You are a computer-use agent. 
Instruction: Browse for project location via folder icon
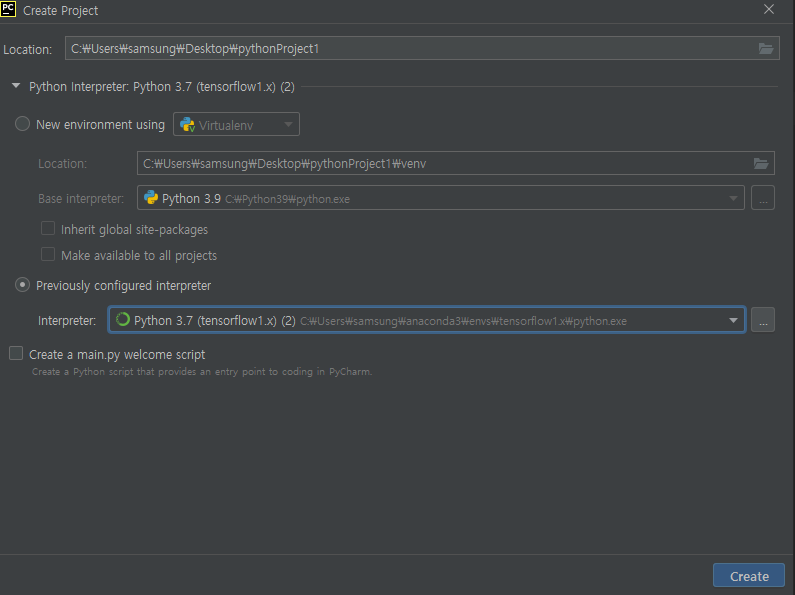click(x=765, y=49)
